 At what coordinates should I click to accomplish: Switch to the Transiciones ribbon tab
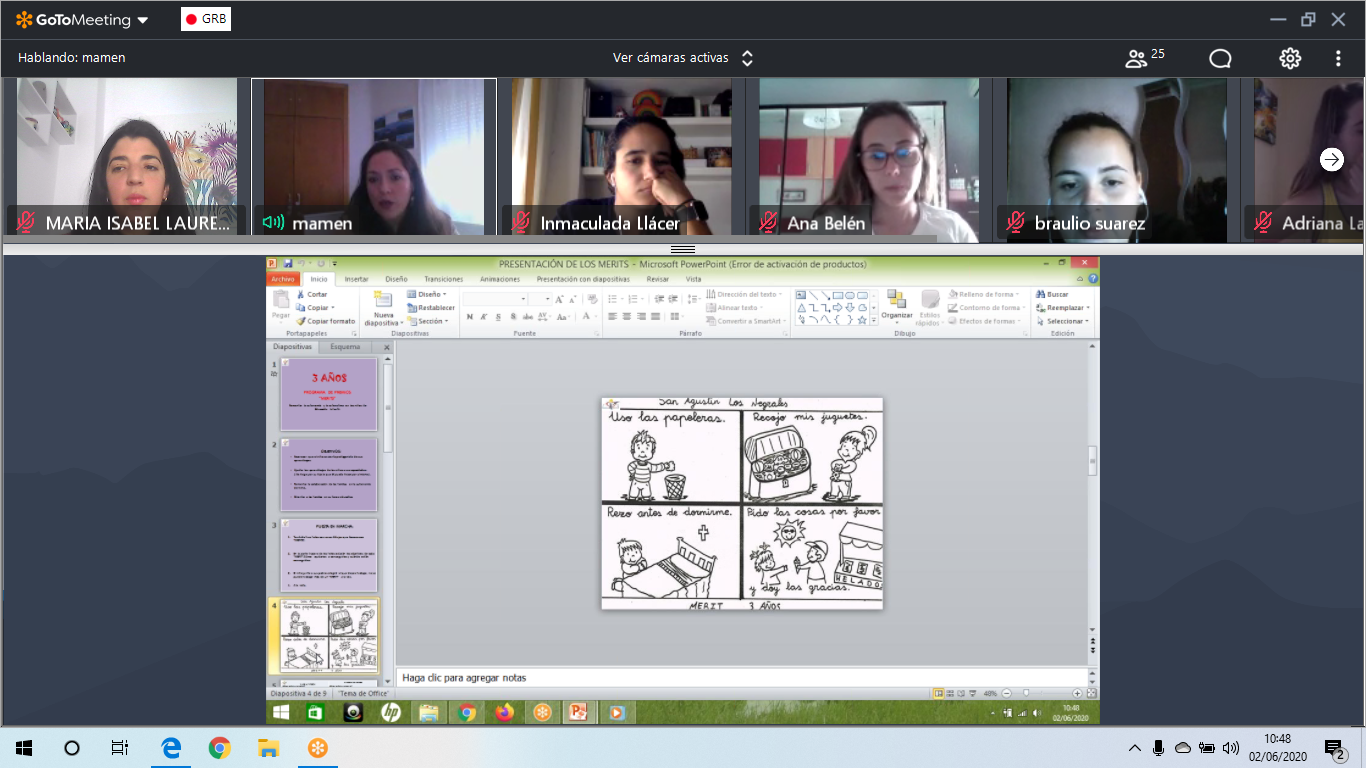443,279
